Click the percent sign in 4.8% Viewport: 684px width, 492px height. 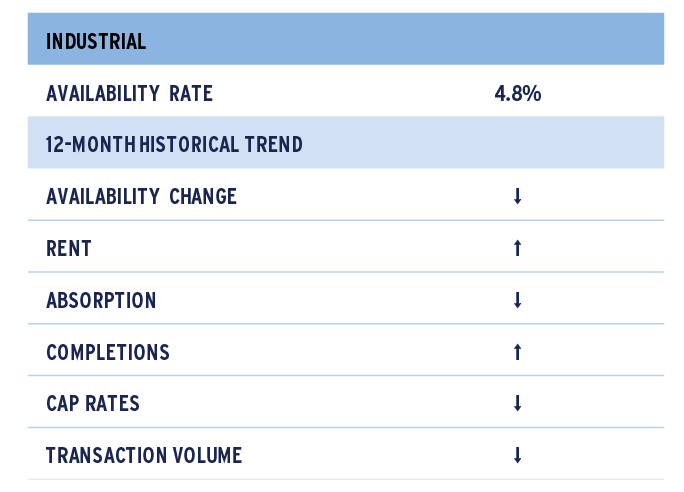(x=531, y=93)
